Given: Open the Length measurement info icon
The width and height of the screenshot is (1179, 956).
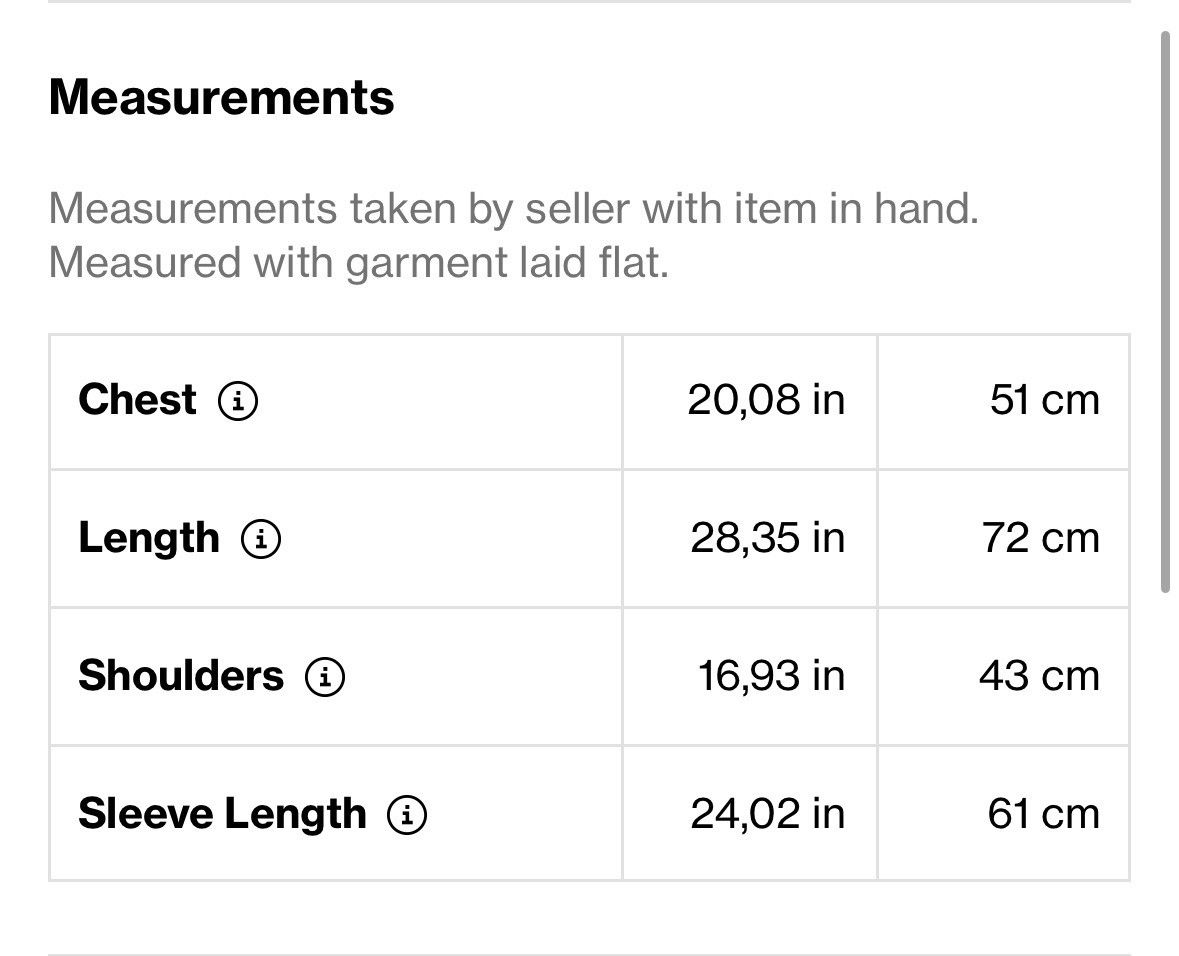Looking at the screenshot, I should coord(261,539).
